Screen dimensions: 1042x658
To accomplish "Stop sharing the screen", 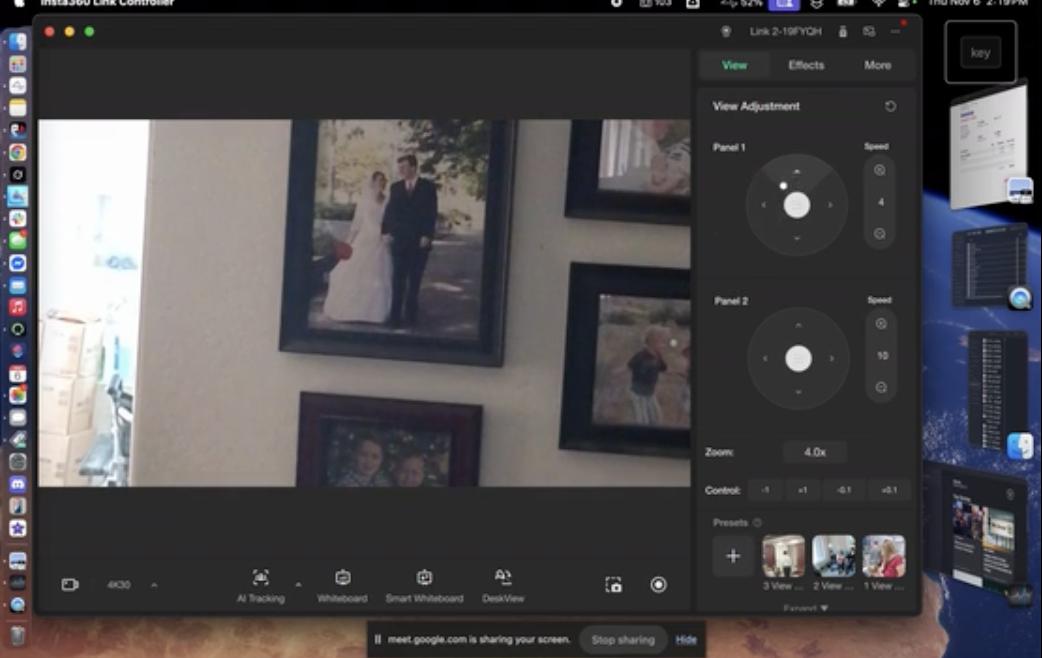I will click(x=623, y=640).
